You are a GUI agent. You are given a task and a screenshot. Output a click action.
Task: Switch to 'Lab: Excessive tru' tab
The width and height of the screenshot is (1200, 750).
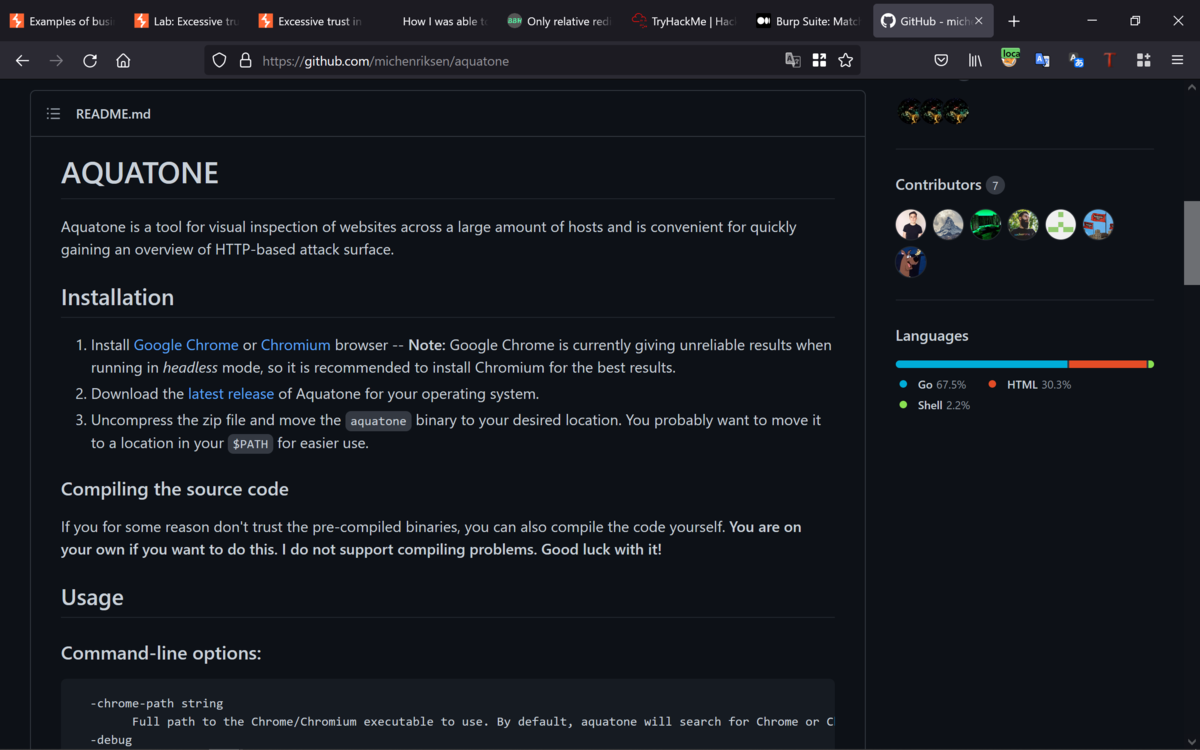point(186,21)
